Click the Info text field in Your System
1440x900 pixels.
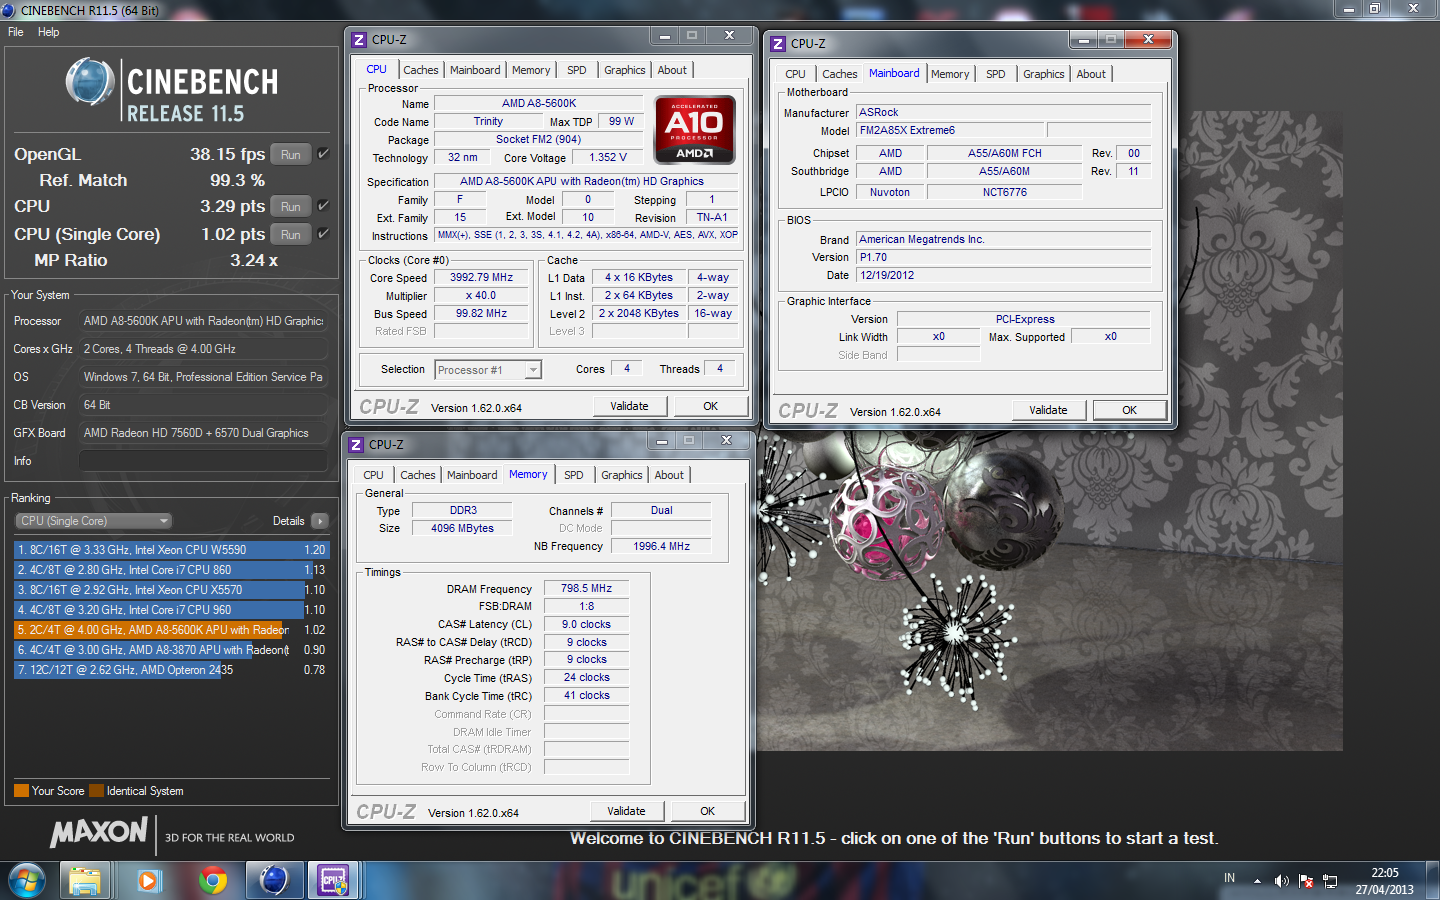pyautogui.click(x=203, y=461)
